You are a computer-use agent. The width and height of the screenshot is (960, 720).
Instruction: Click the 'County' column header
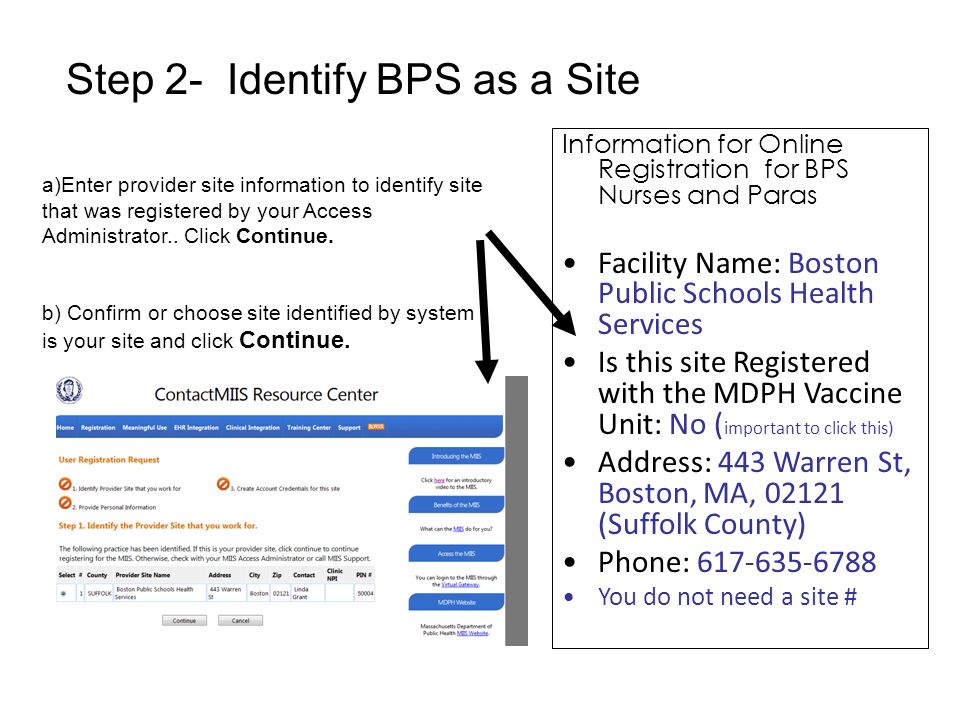coord(97,575)
